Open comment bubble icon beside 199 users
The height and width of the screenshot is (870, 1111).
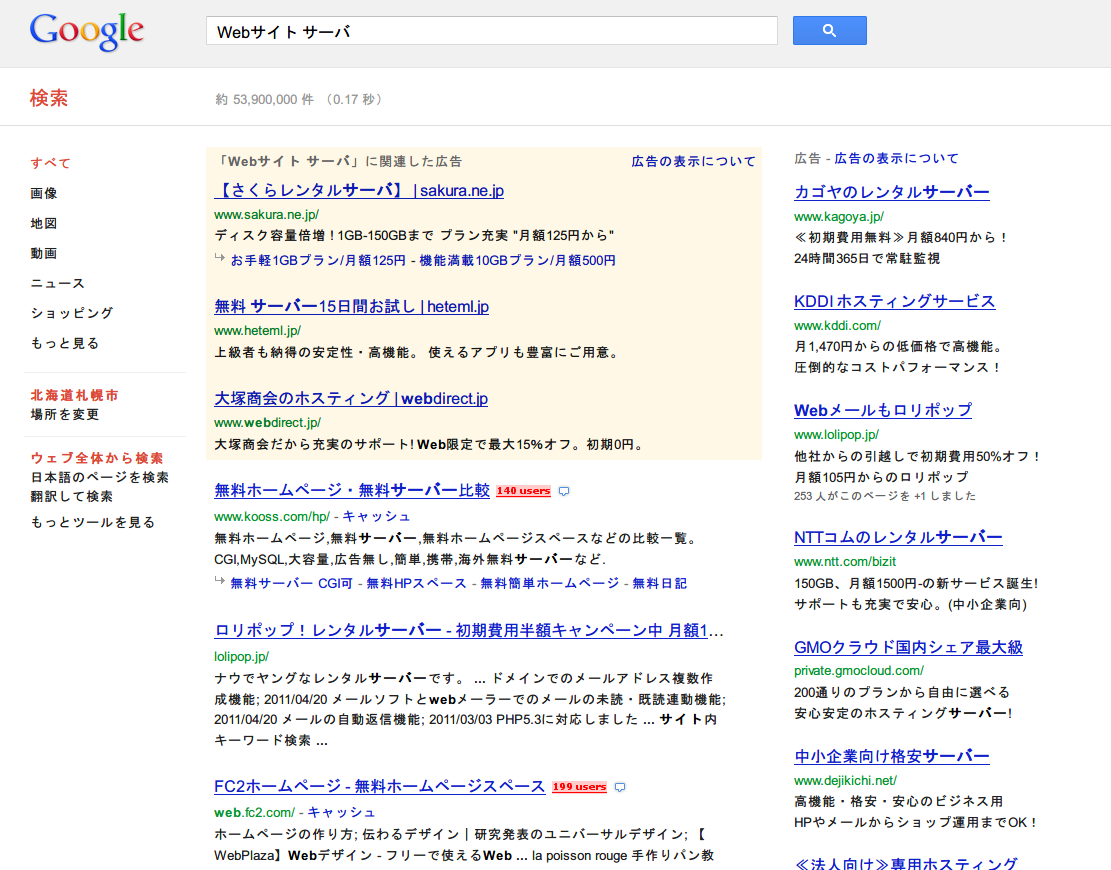pos(620,787)
